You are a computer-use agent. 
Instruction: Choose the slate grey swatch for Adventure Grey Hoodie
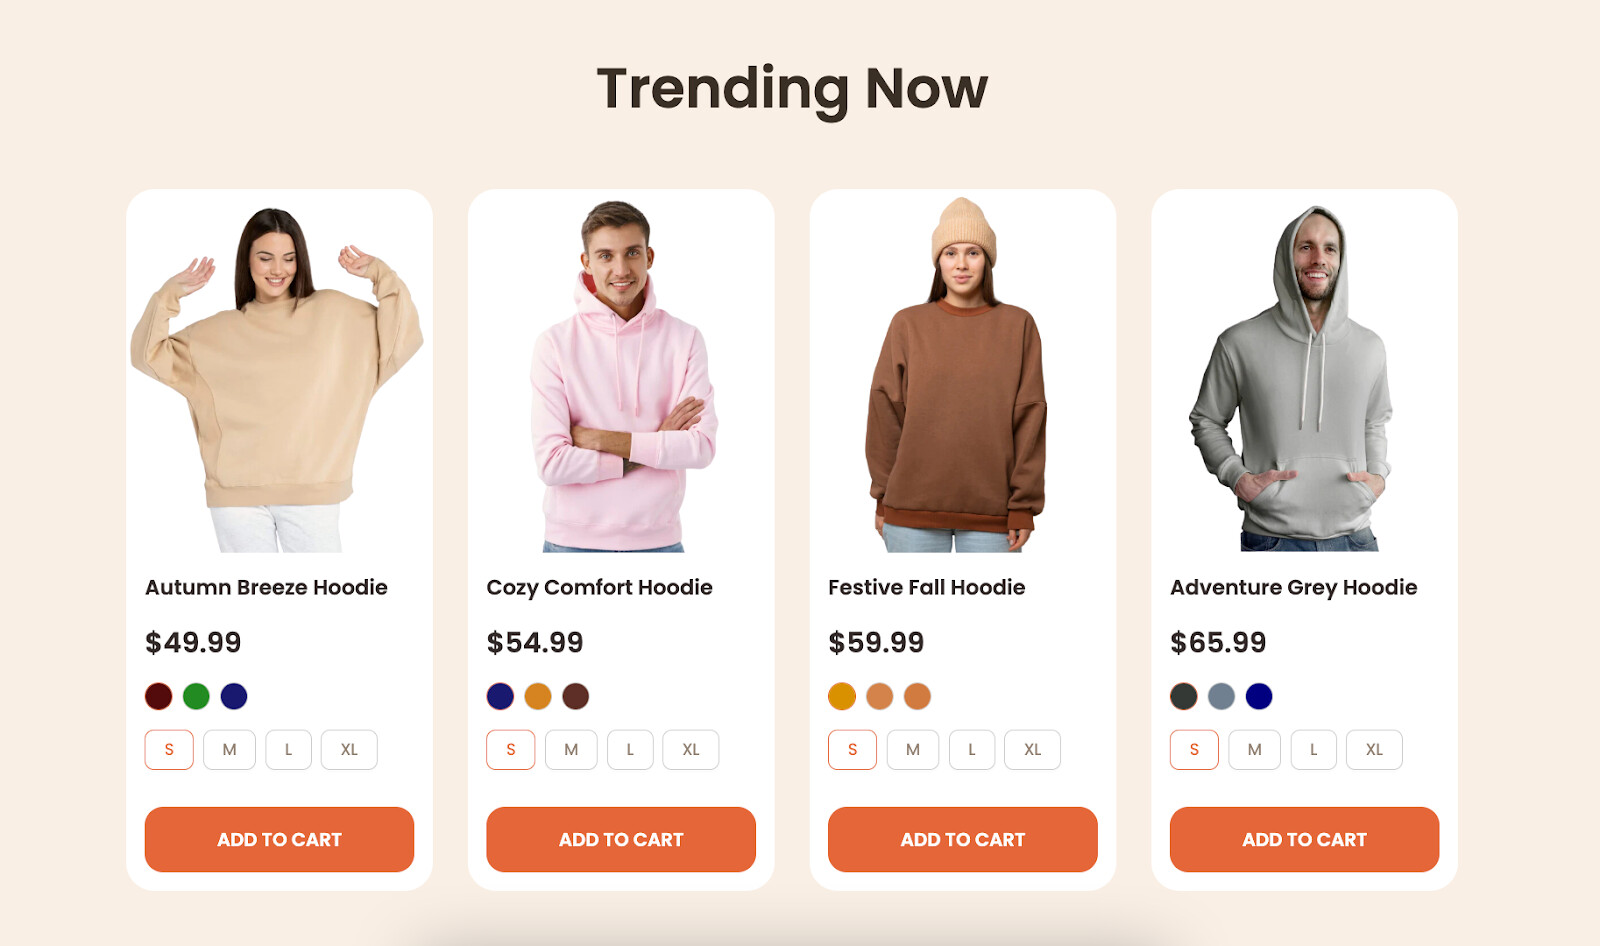tap(1221, 696)
